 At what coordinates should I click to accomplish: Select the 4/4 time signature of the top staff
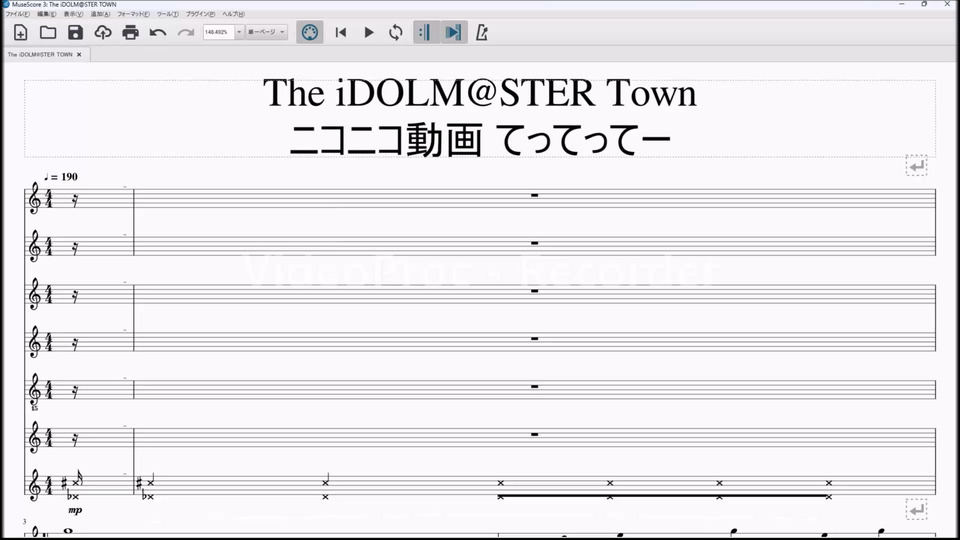[49, 199]
